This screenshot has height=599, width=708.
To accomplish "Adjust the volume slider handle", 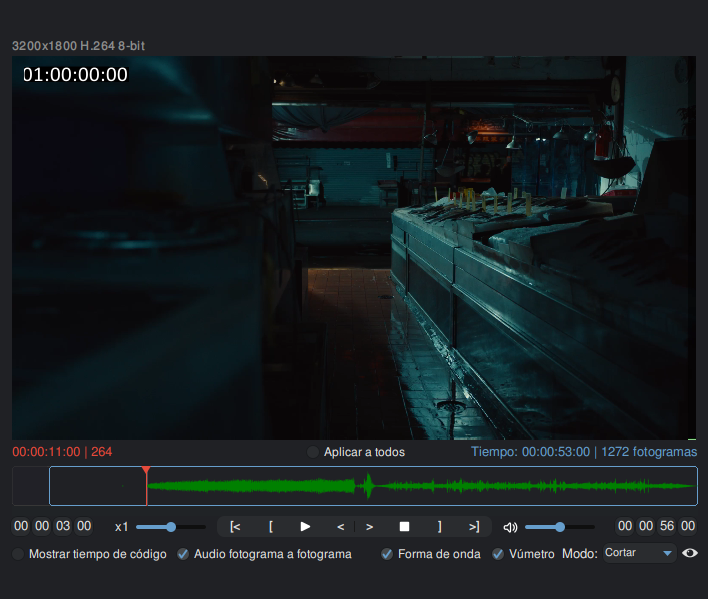I will pos(560,527).
